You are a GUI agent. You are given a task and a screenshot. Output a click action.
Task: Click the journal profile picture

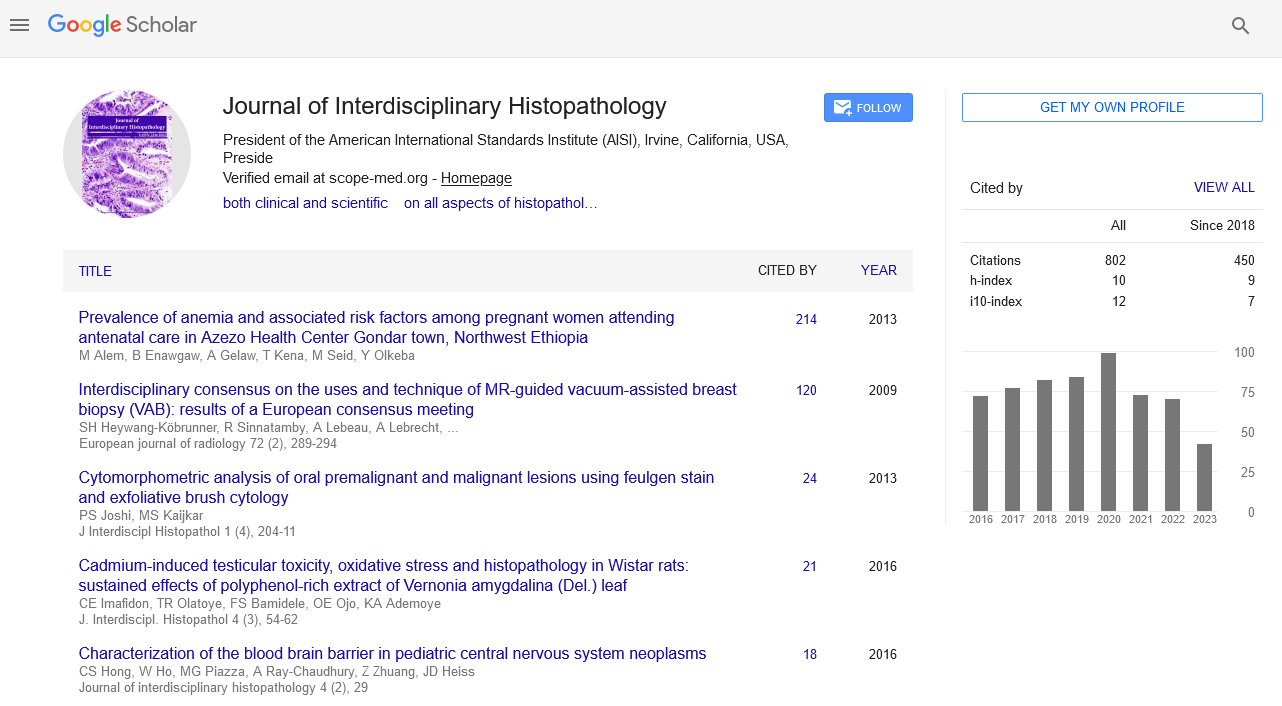pyautogui.click(x=127, y=154)
